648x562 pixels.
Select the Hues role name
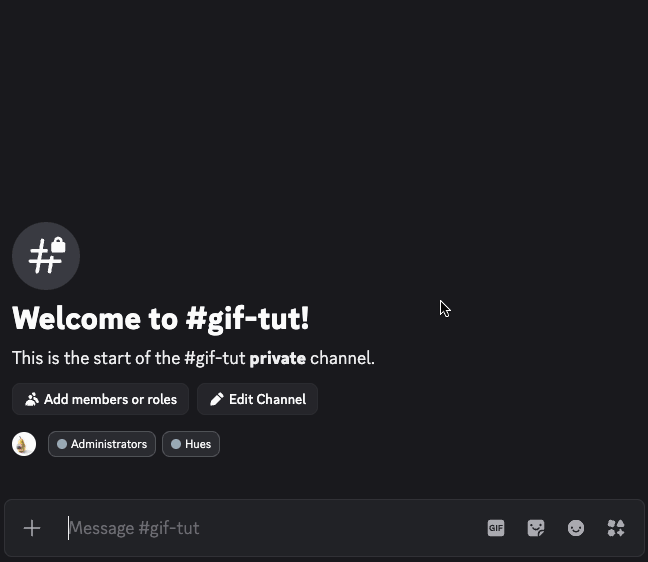coord(198,444)
